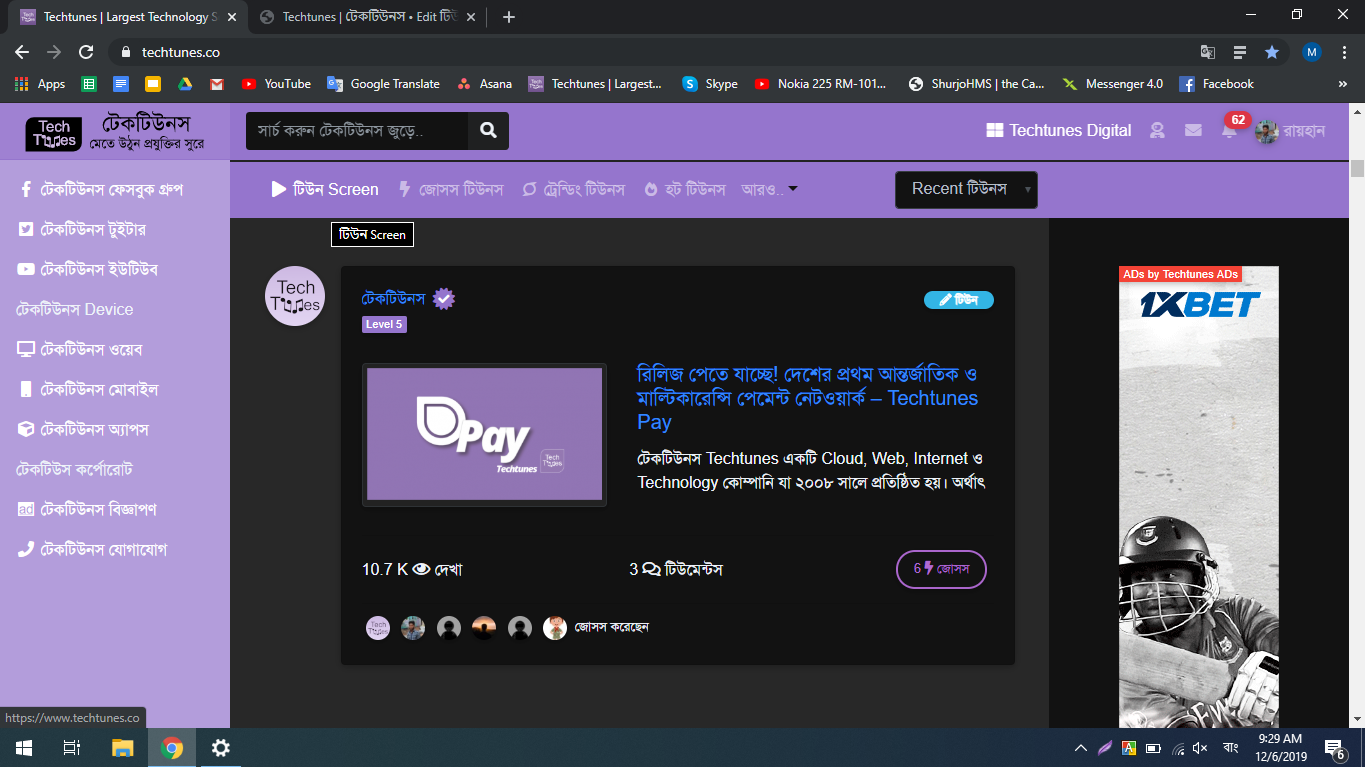Open the 3 টিউমেন্টস comments link

click(x=676, y=569)
